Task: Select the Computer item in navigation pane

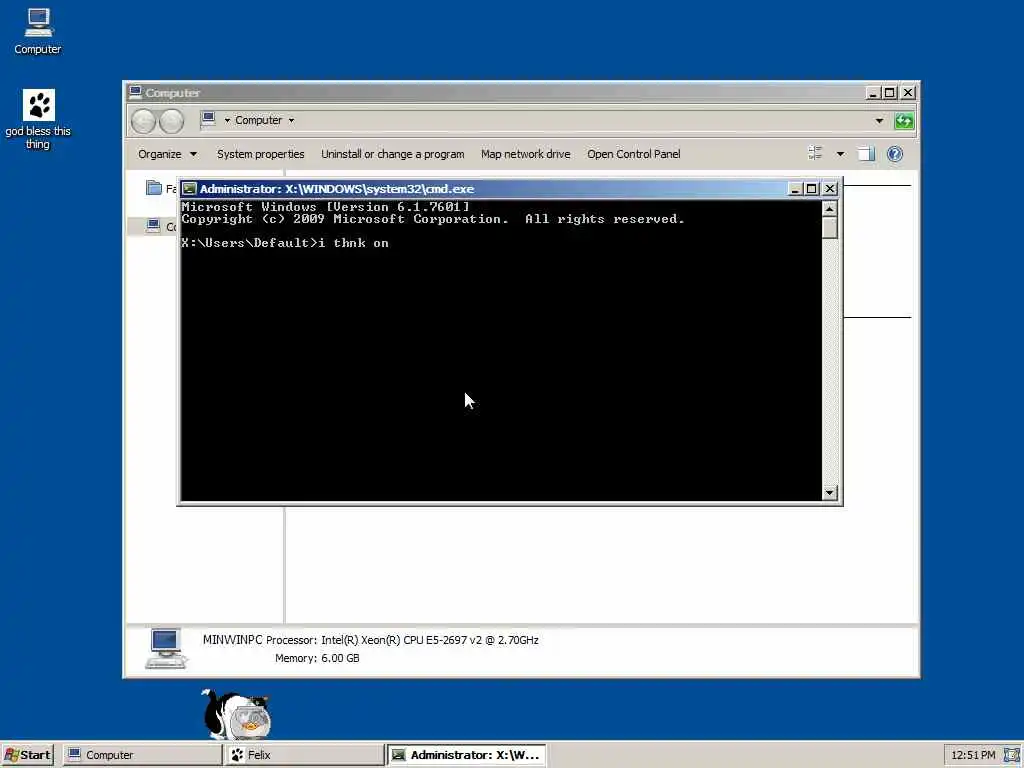Action: coord(161,227)
